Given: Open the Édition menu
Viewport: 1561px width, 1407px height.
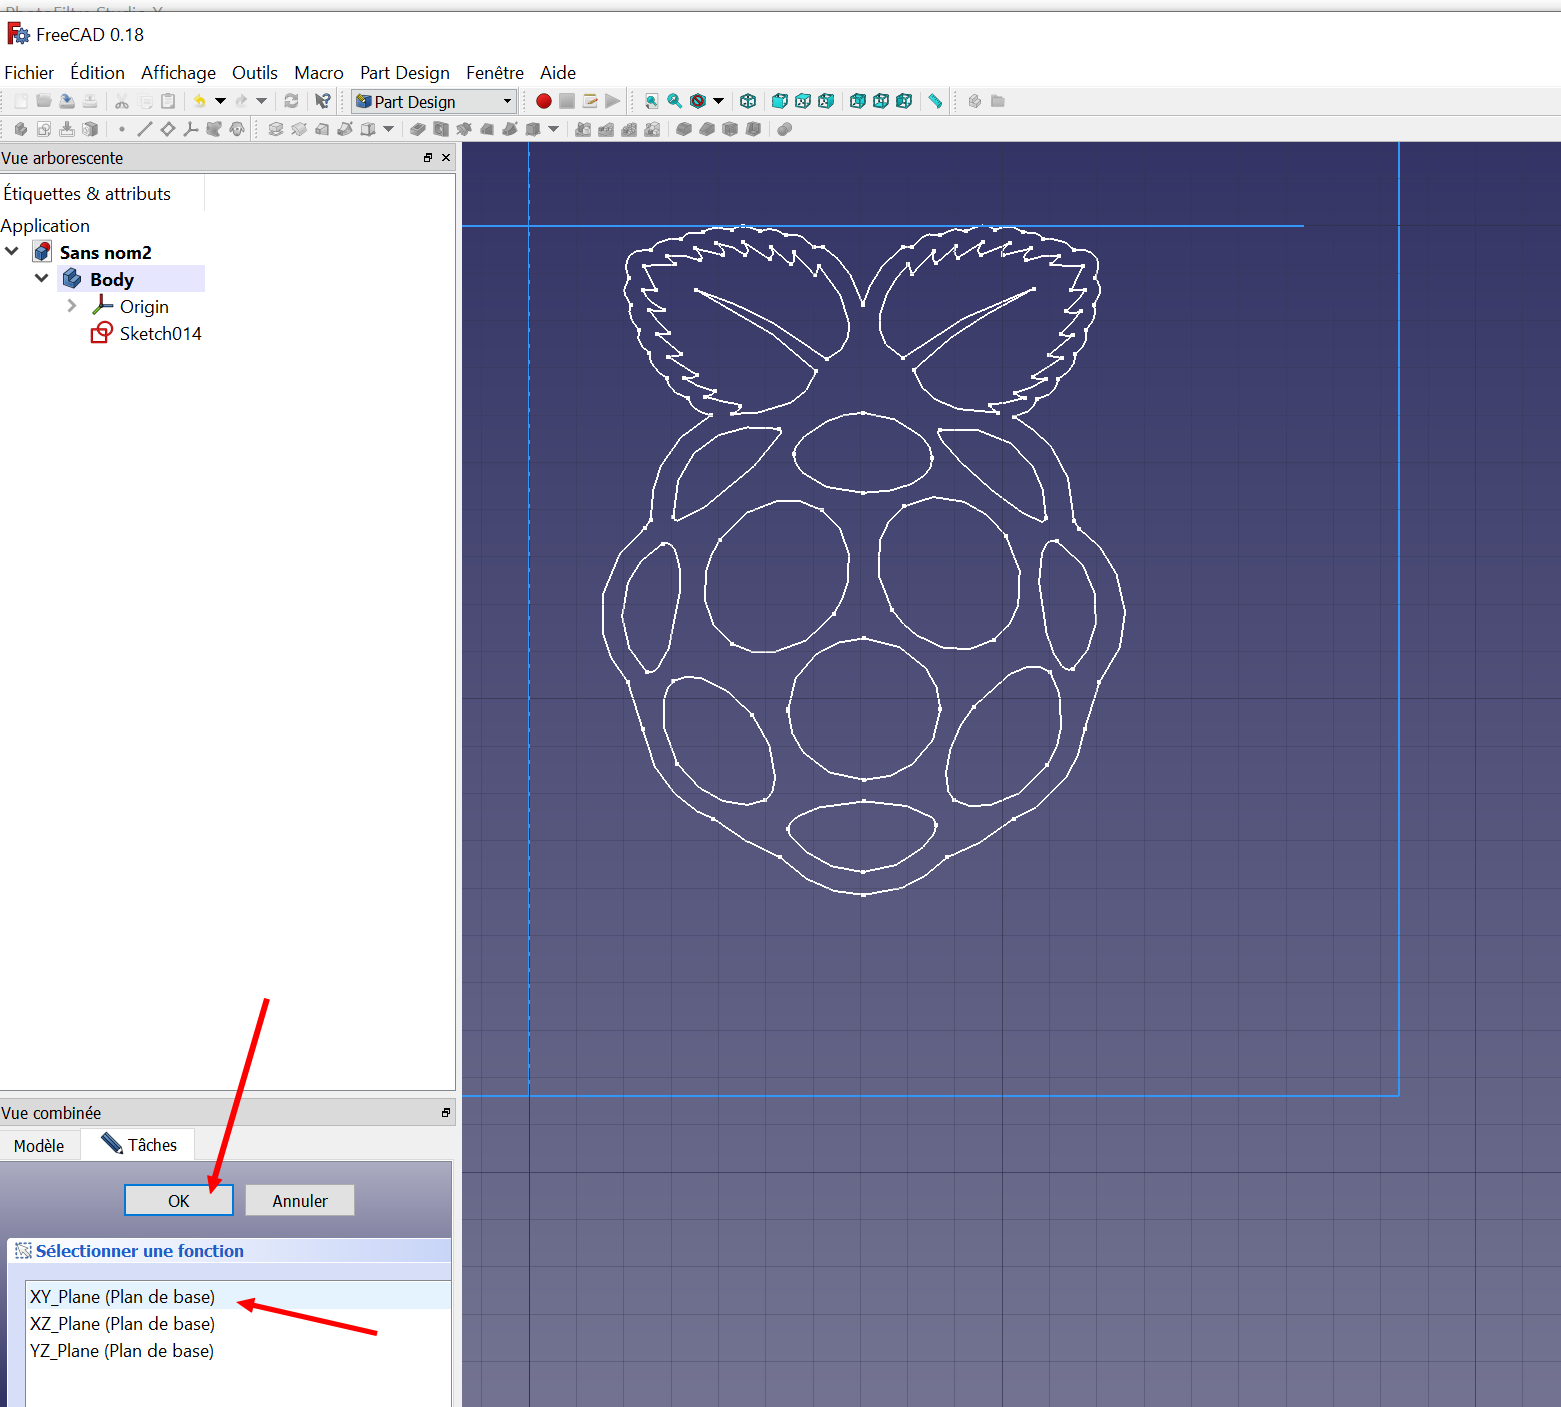Looking at the screenshot, I should pyautogui.click(x=97, y=73).
